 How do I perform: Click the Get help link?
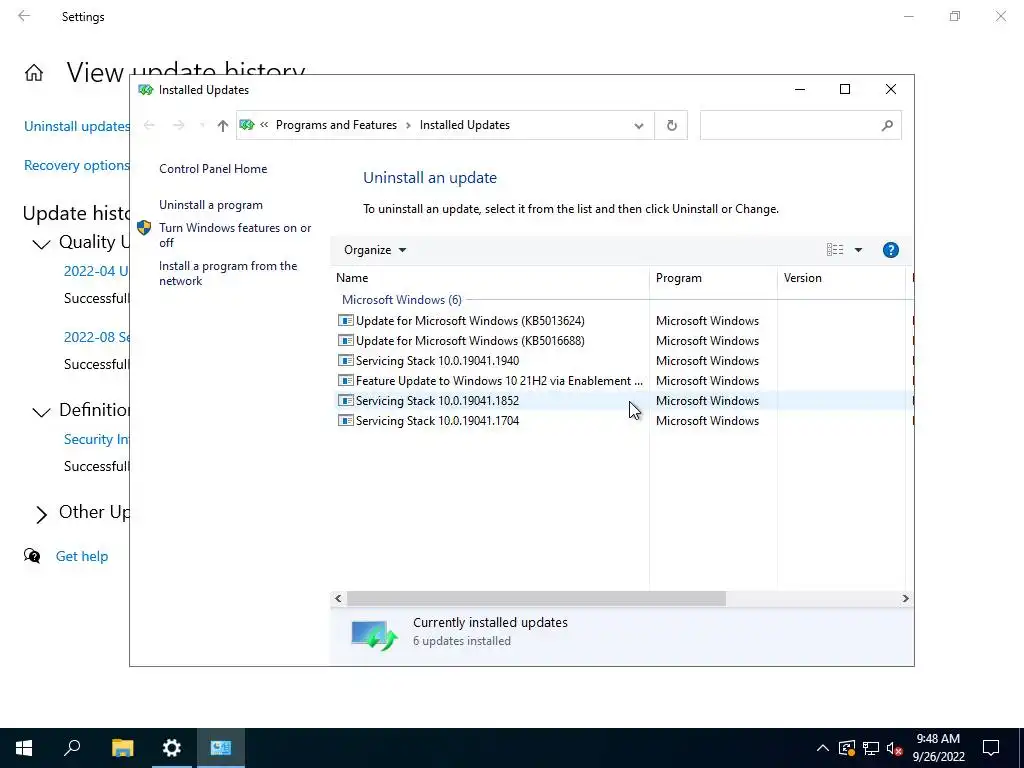[x=82, y=556]
